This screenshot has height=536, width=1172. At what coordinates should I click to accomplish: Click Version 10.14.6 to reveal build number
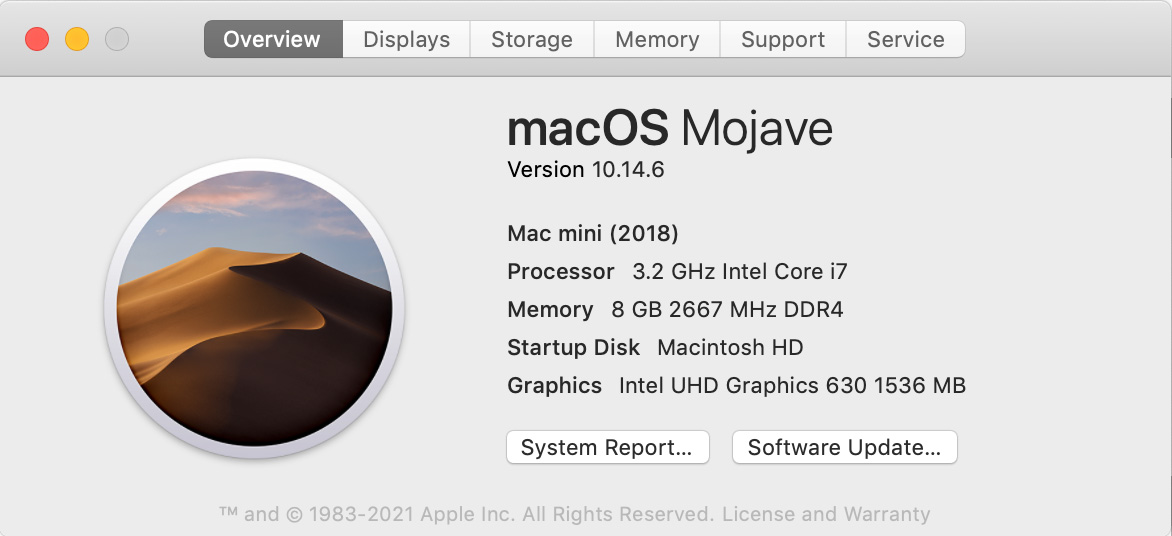tap(585, 170)
